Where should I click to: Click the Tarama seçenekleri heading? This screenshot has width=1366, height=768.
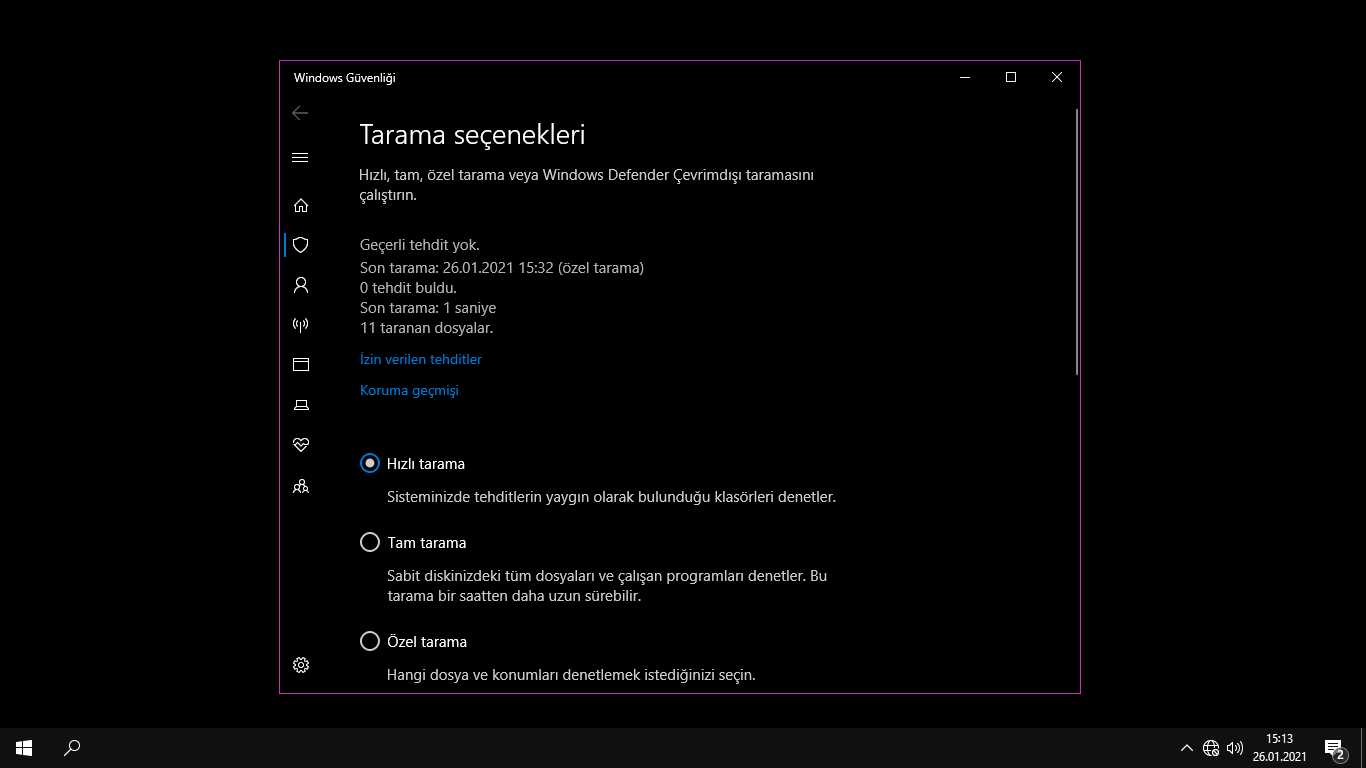coord(472,135)
